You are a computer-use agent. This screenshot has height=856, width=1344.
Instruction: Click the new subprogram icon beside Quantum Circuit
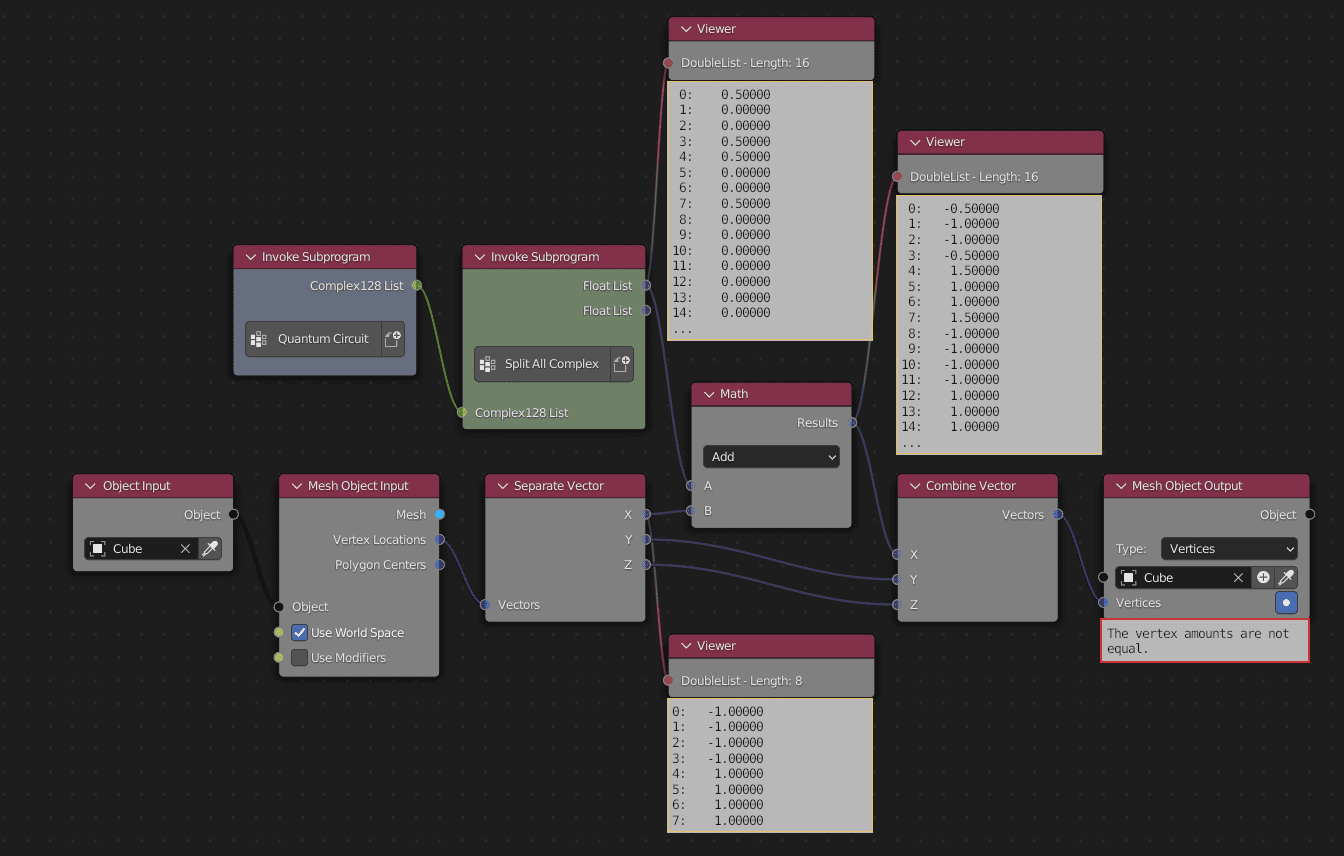click(x=393, y=339)
